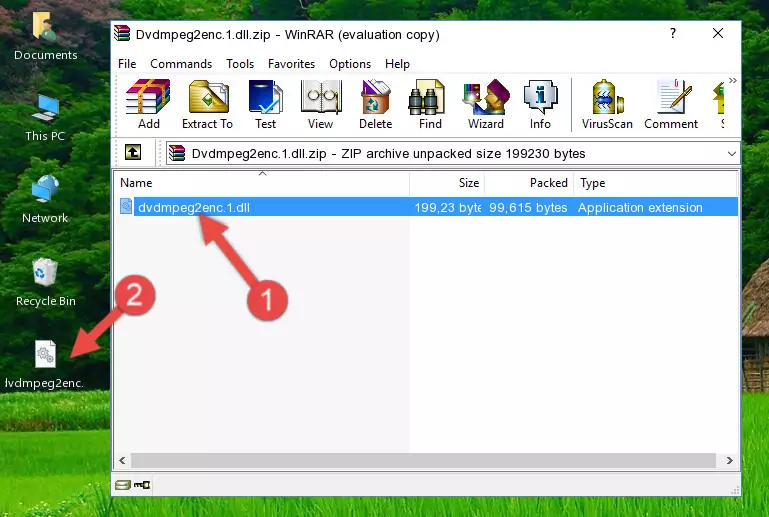The height and width of the screenshot is (517, 769).
Task: Open the Favorites menu
Action: click(x=291, y=64)
